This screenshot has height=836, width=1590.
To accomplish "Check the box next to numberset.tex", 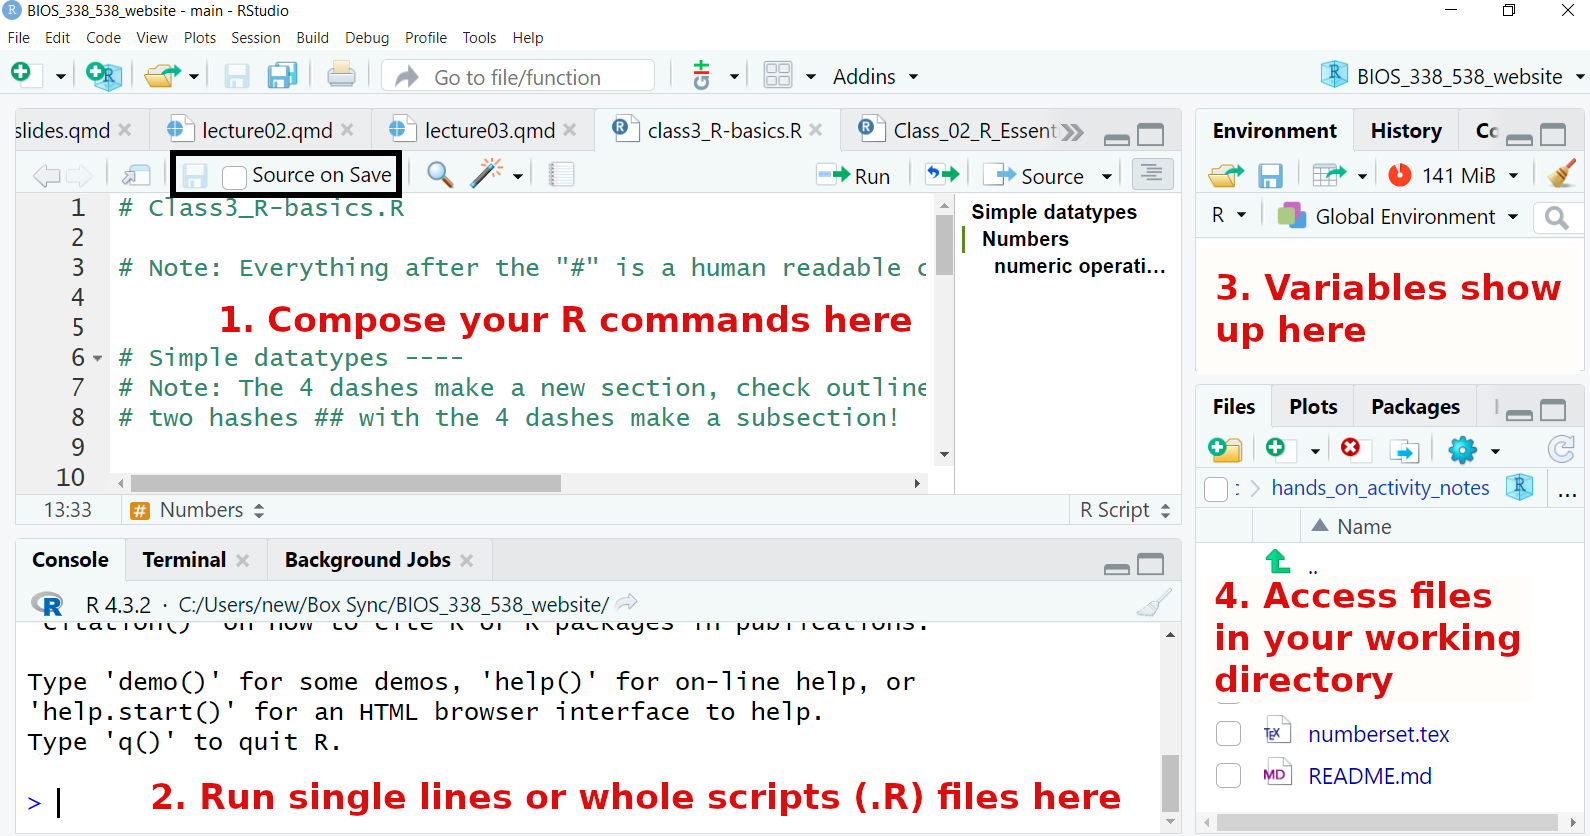I will click(x=1228, y=734).
